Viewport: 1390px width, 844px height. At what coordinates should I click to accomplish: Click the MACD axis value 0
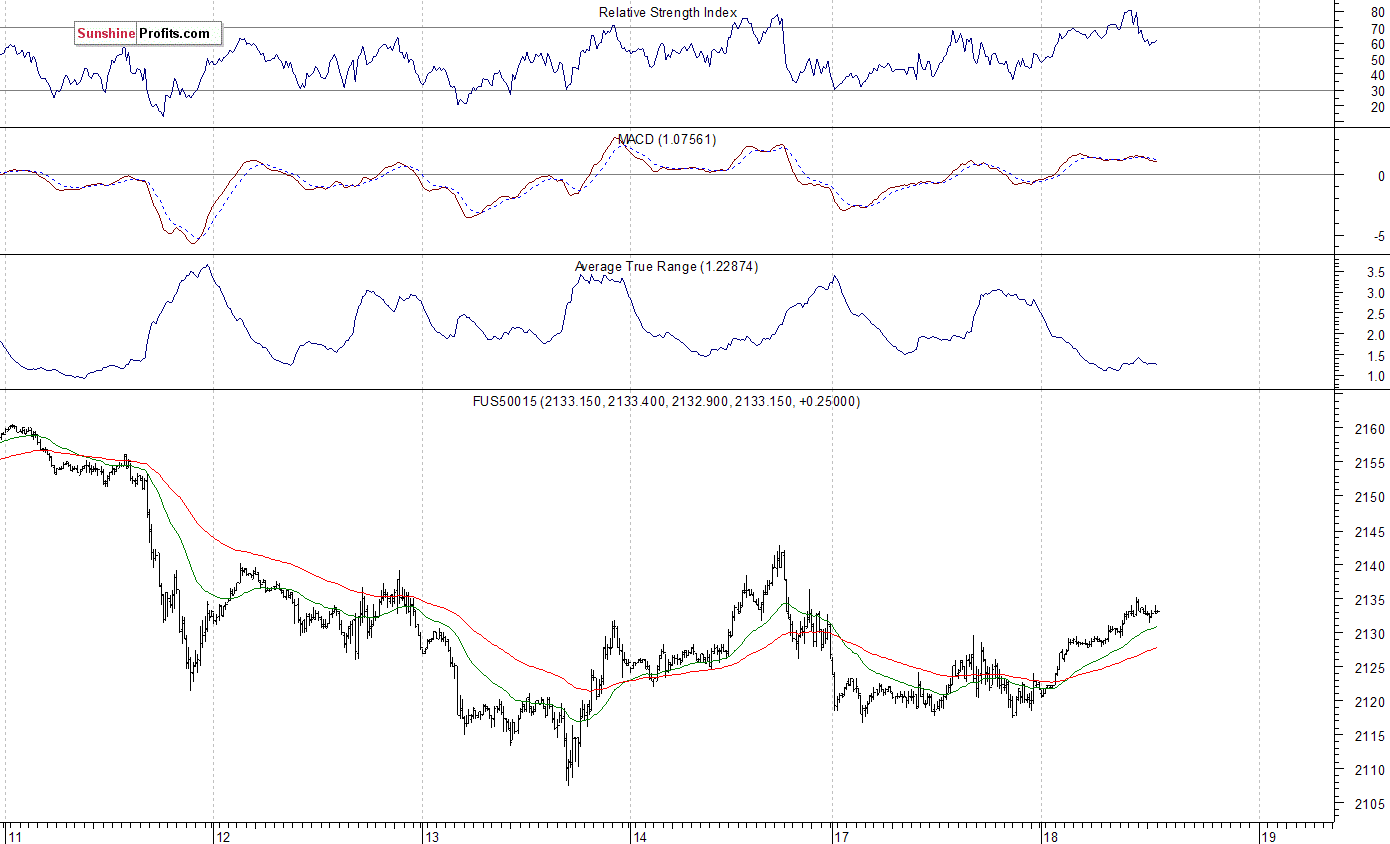tap(1381, 175)
